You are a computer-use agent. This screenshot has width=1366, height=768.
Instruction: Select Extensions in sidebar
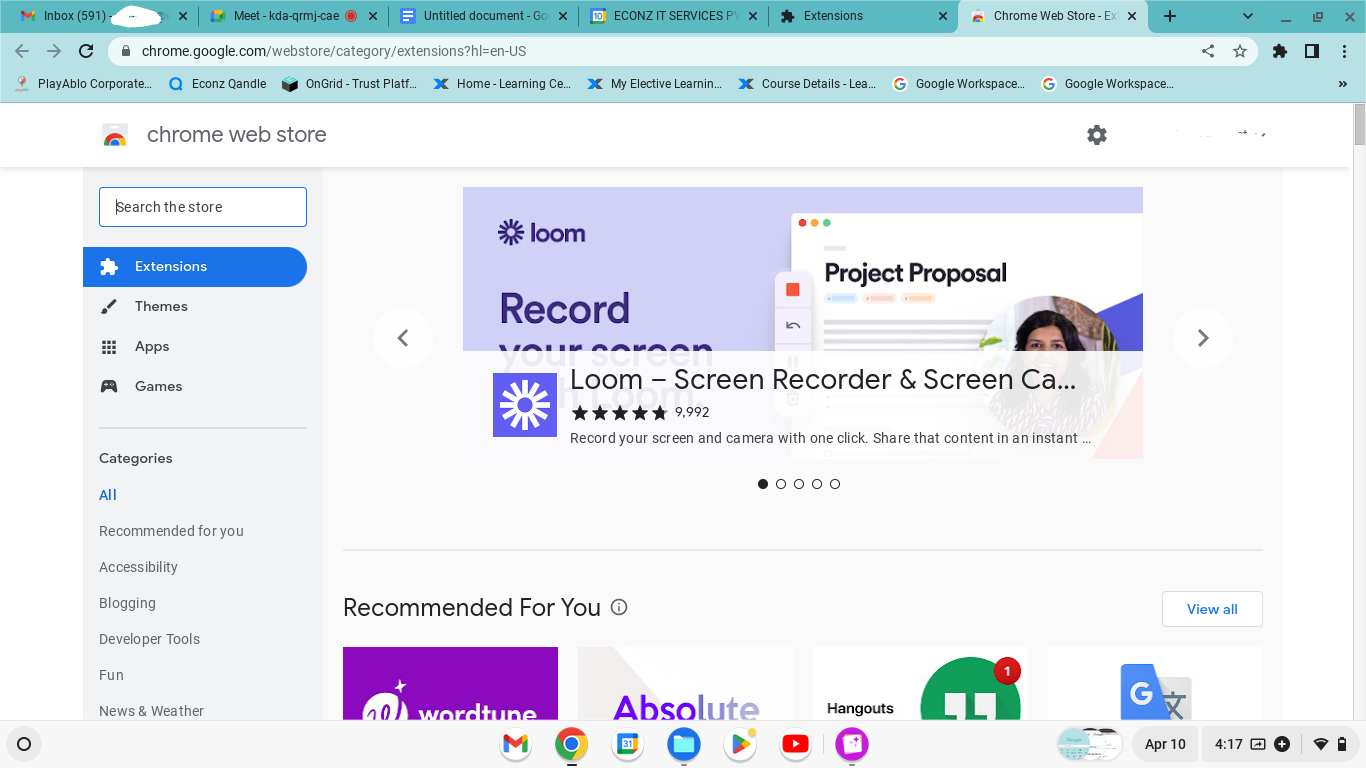point(195,267)
